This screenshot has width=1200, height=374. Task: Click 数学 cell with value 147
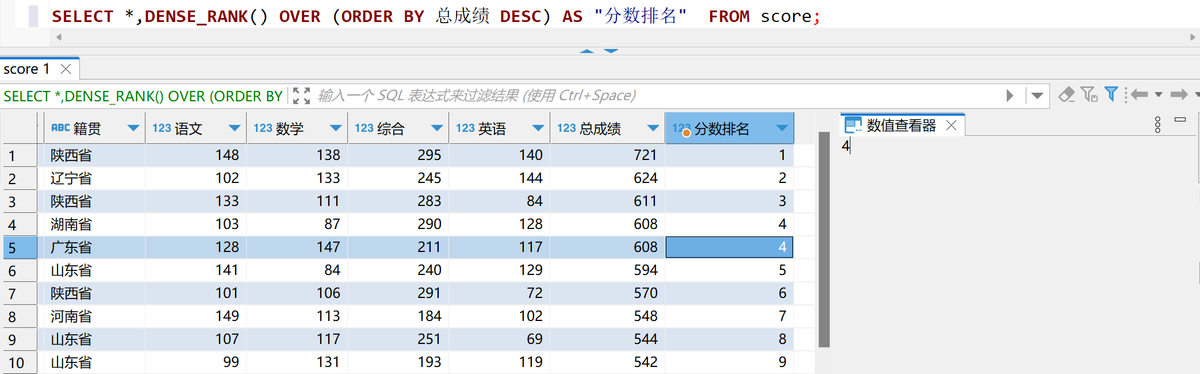(x=296, y=247)
